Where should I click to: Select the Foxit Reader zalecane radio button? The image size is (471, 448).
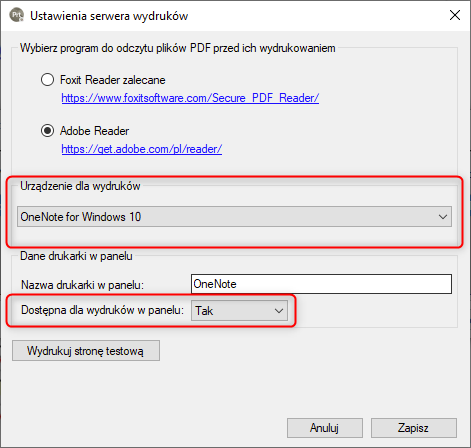pyautogui.click(x=47, y=80)
